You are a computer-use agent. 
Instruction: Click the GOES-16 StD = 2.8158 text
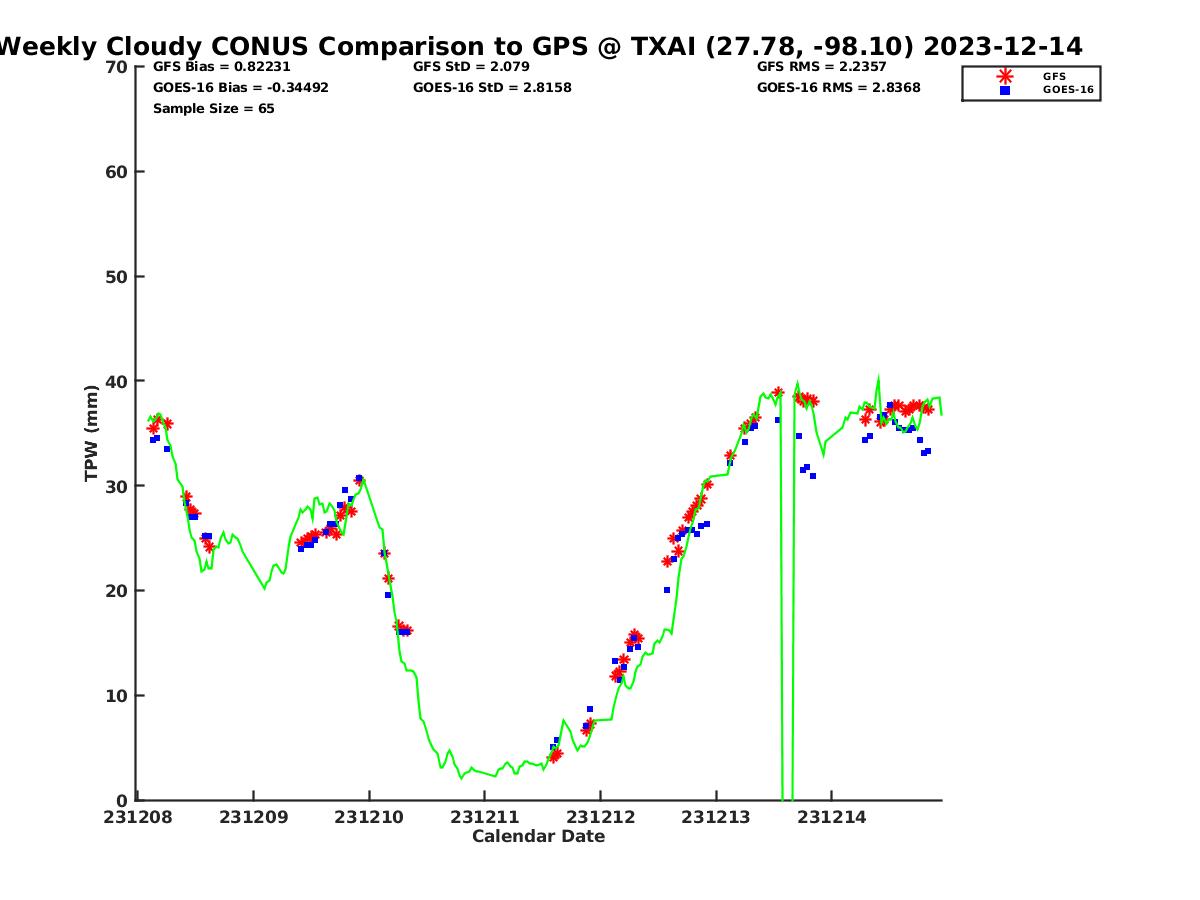492,88
